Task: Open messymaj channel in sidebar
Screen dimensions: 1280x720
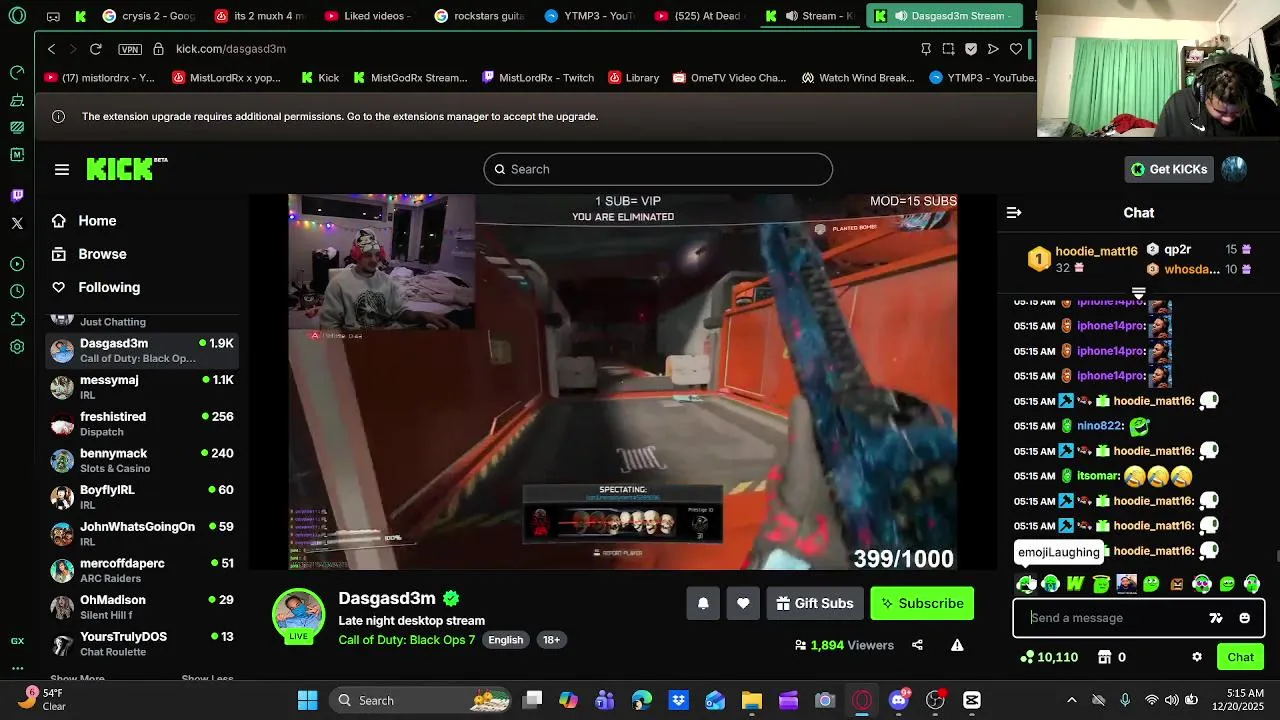Action: pyautogui.click(x=142, y=387)
